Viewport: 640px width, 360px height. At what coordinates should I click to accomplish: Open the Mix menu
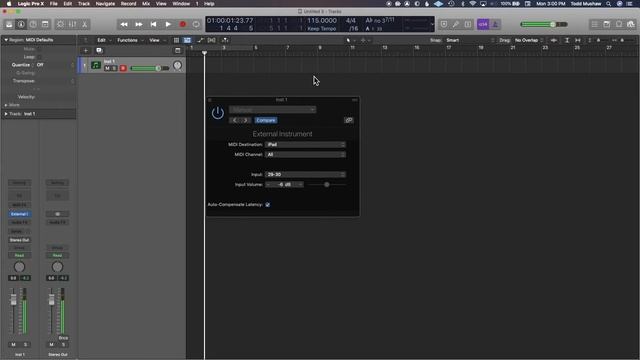pos(146,4)
